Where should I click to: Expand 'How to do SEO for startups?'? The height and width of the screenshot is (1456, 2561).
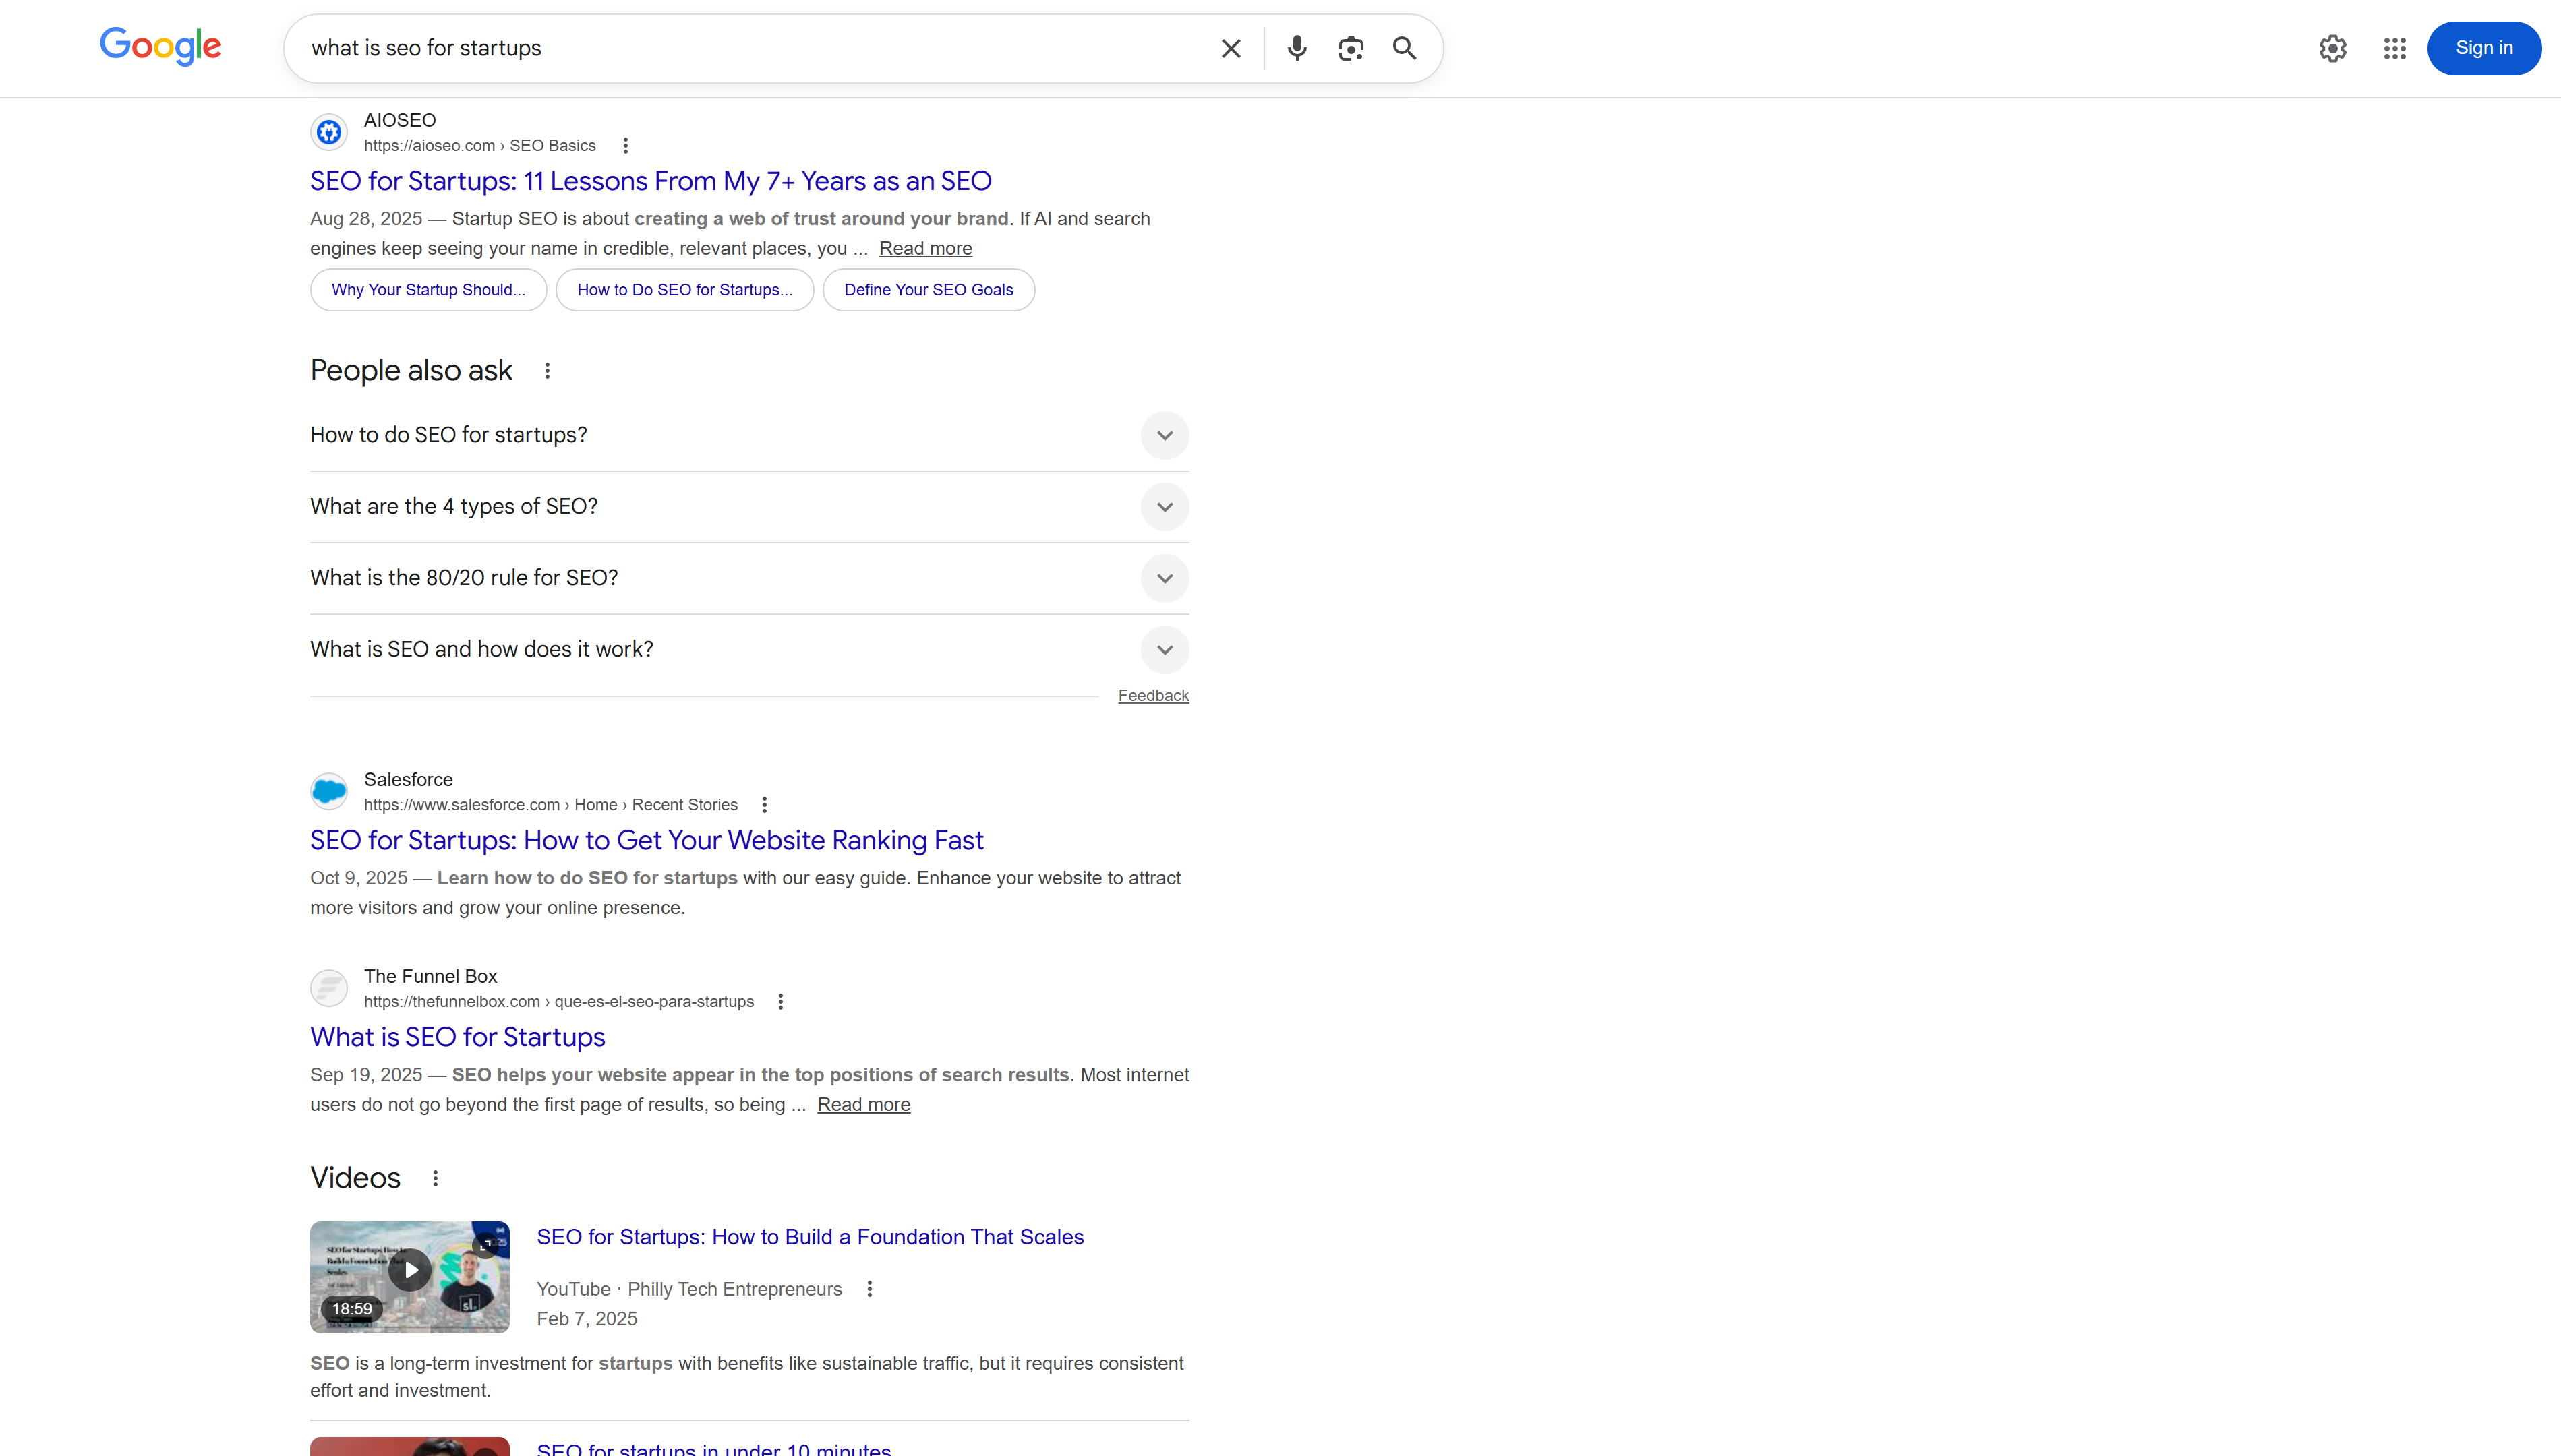coord(1164,435)
